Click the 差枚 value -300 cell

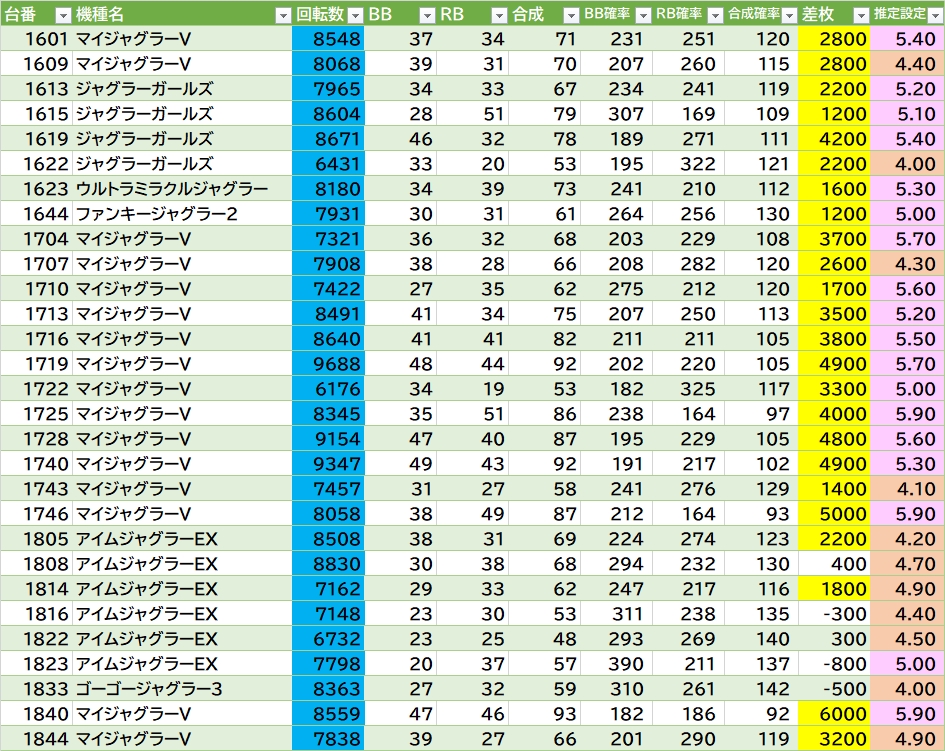834,614
